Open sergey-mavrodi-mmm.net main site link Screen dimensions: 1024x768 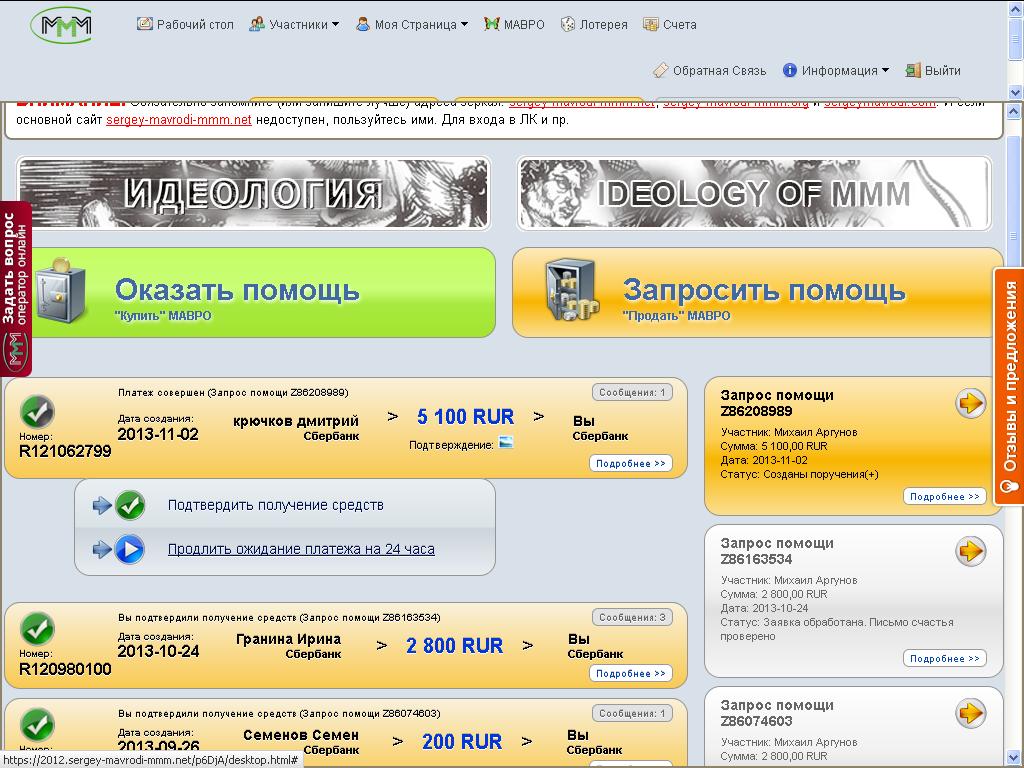[x=178, y=120]
